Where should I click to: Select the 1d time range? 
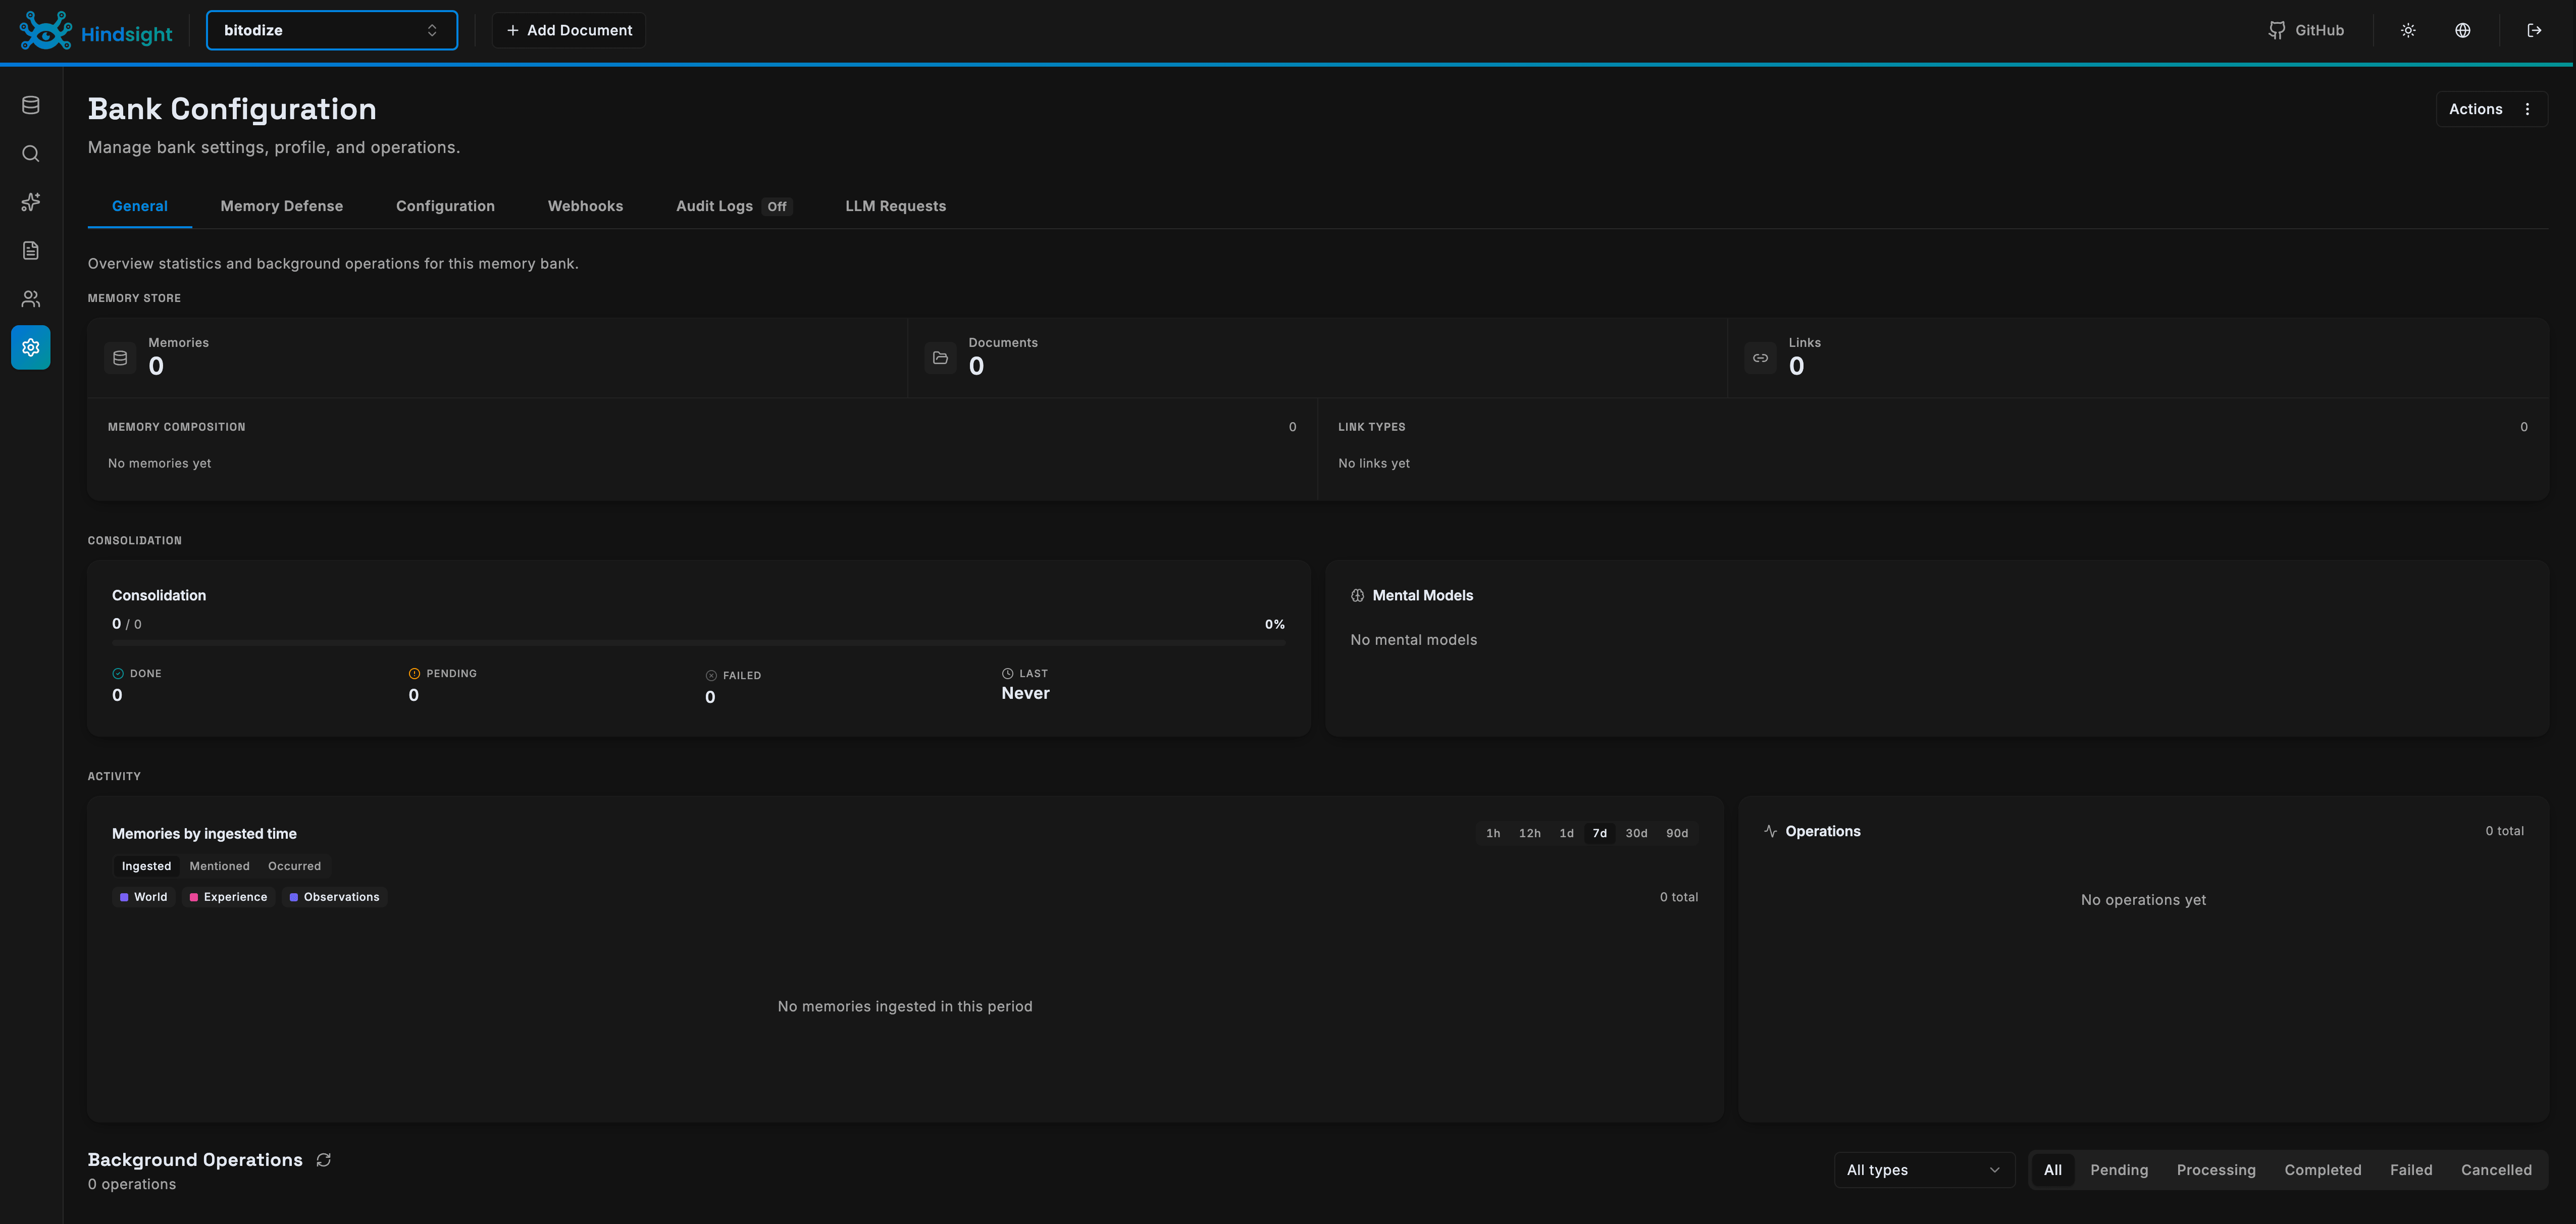[x=1566, y=833]
